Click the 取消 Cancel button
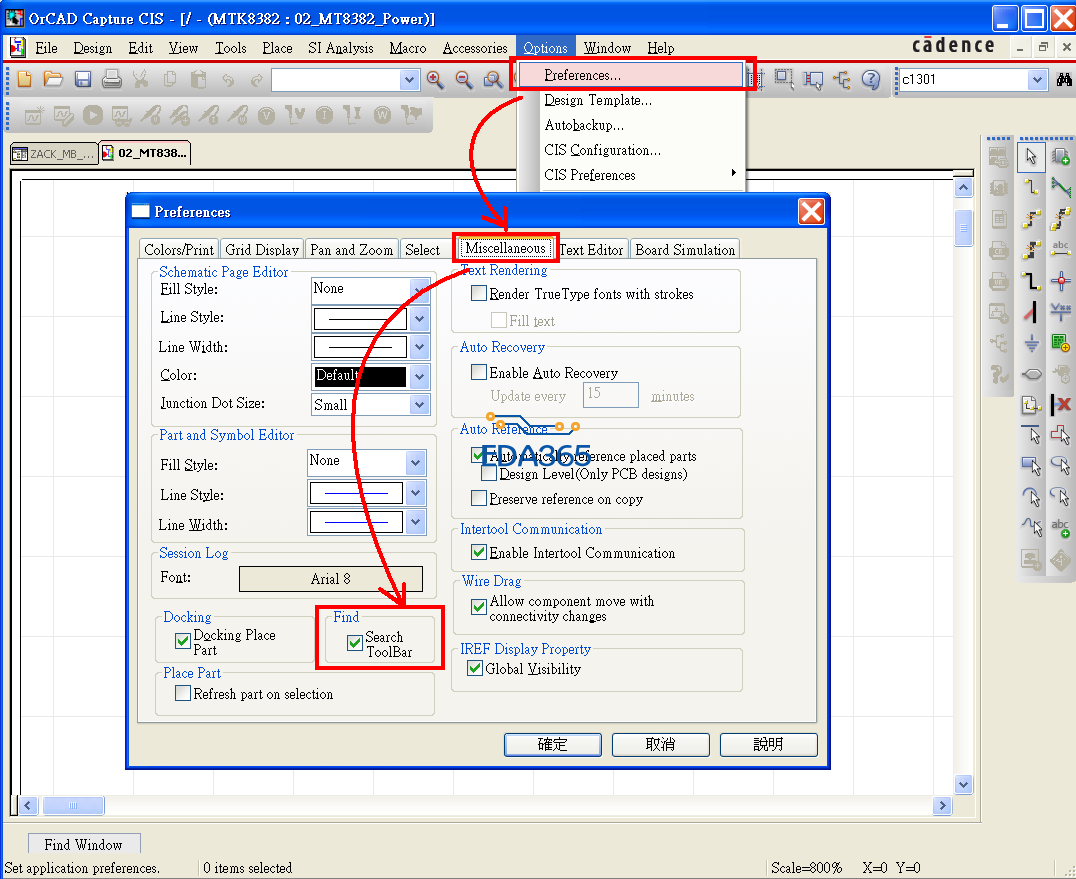 pyautogui.click(x=660, y=745)
